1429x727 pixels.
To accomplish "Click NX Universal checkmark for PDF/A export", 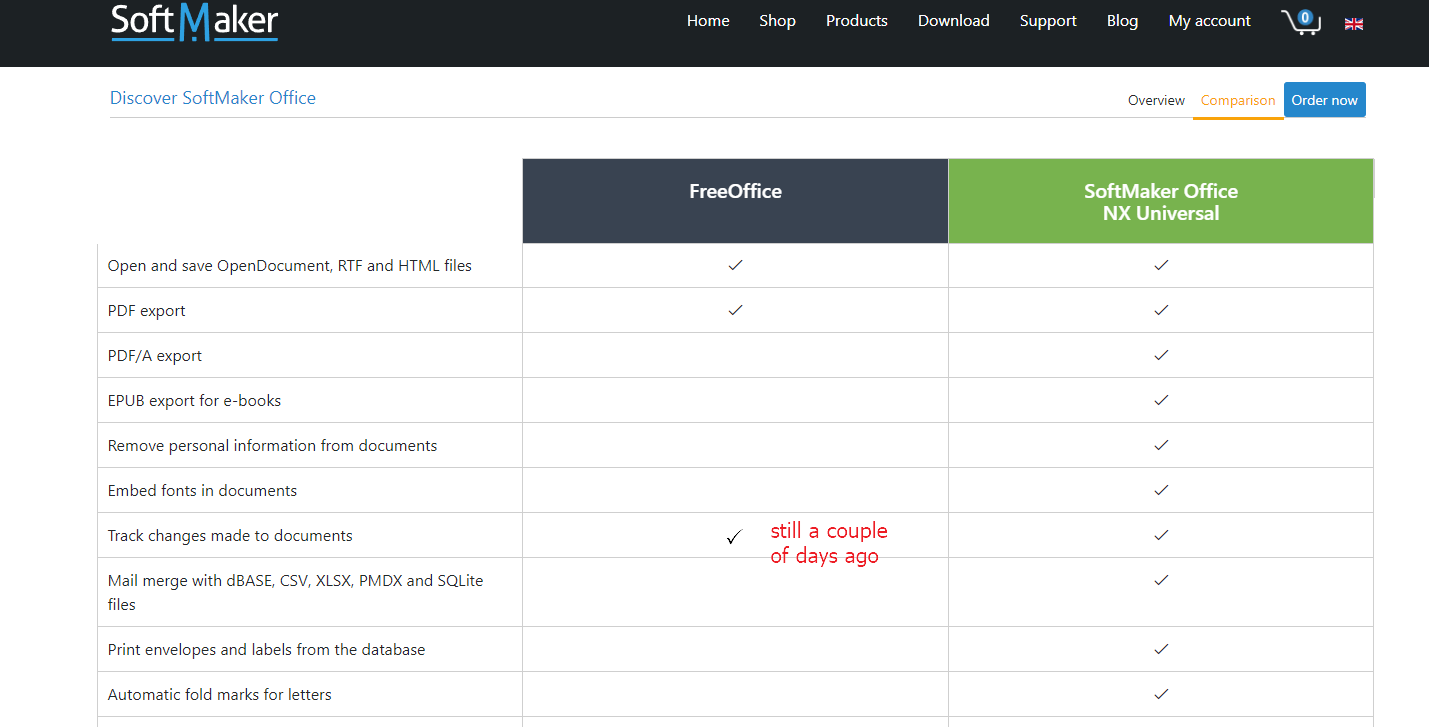I will (x=1160, y=355).
